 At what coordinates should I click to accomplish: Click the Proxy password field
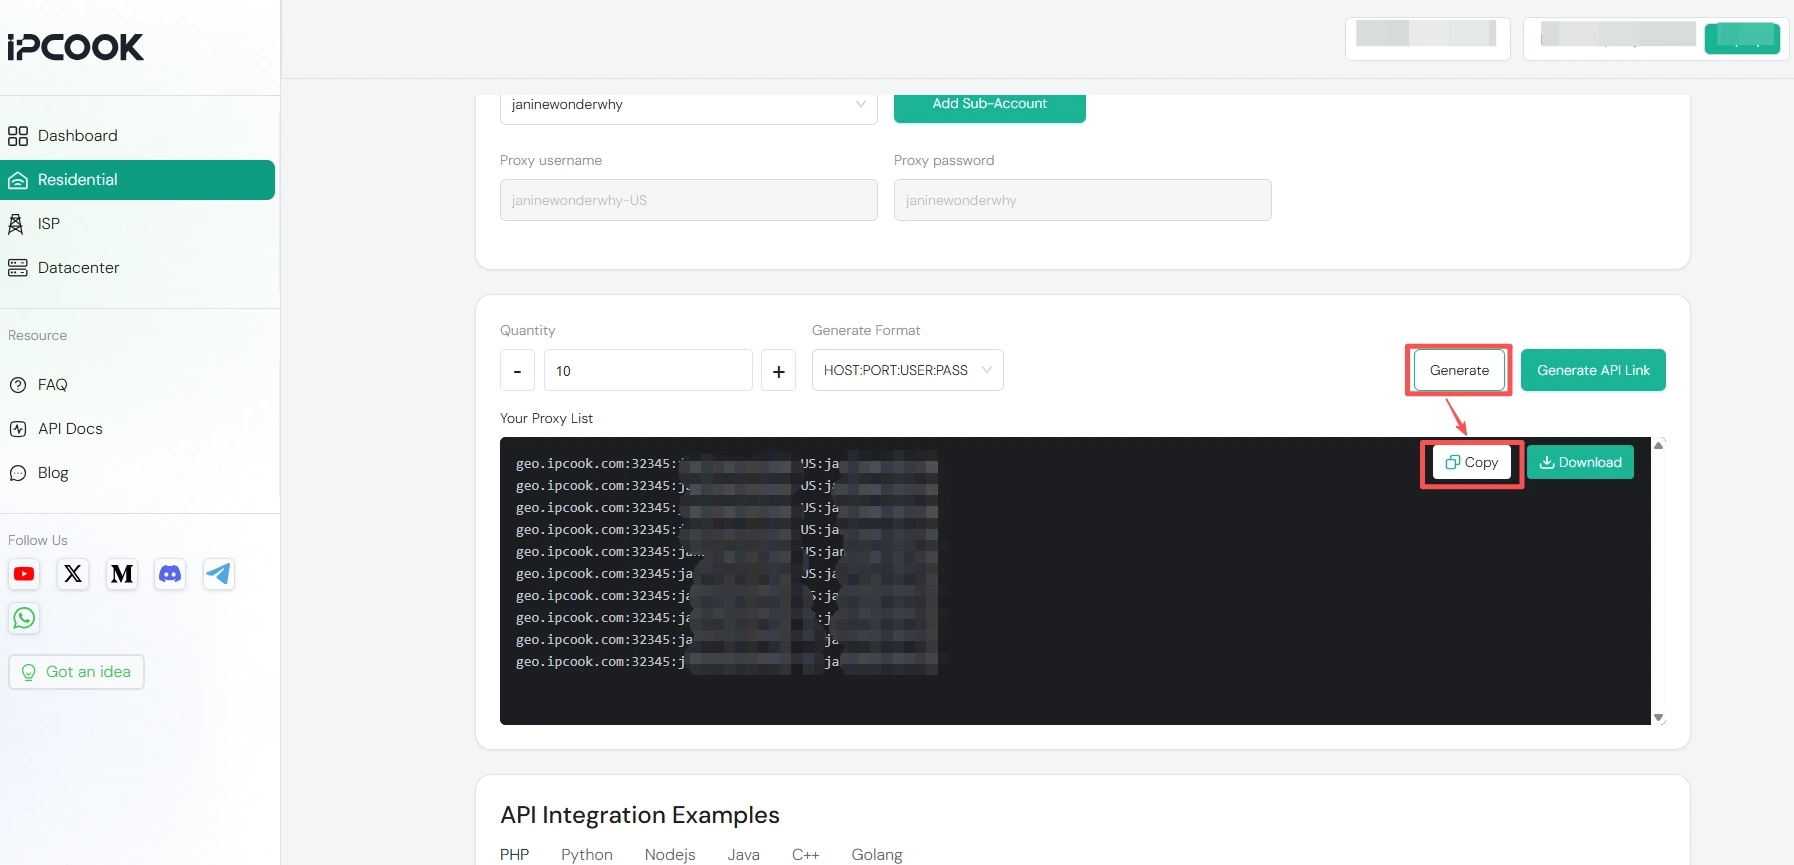point(1083,200)
